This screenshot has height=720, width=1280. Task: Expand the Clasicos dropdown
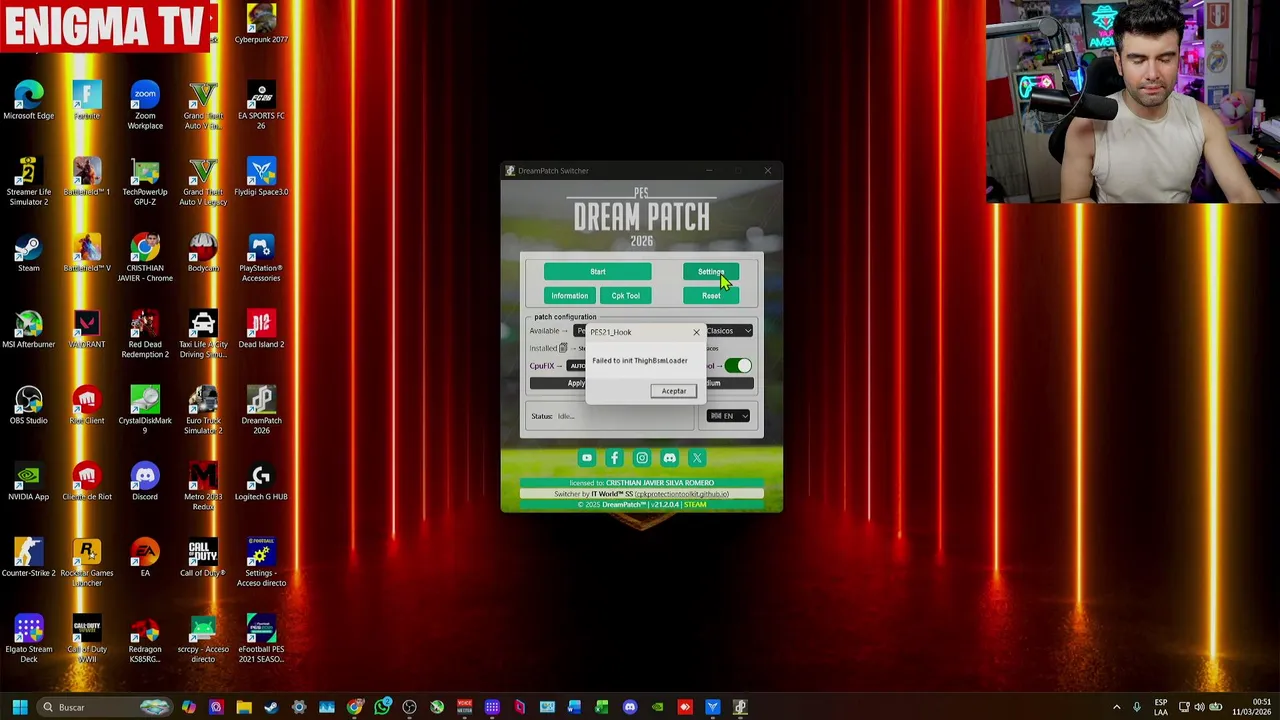[x=728, y=331]
